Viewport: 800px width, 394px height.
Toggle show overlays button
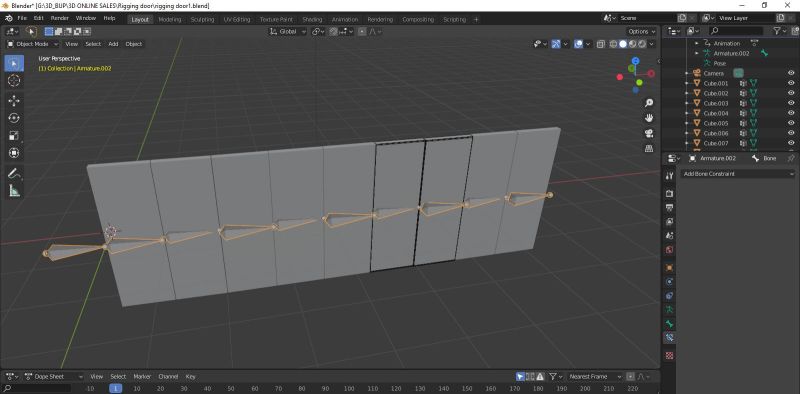tap(578, 44)
